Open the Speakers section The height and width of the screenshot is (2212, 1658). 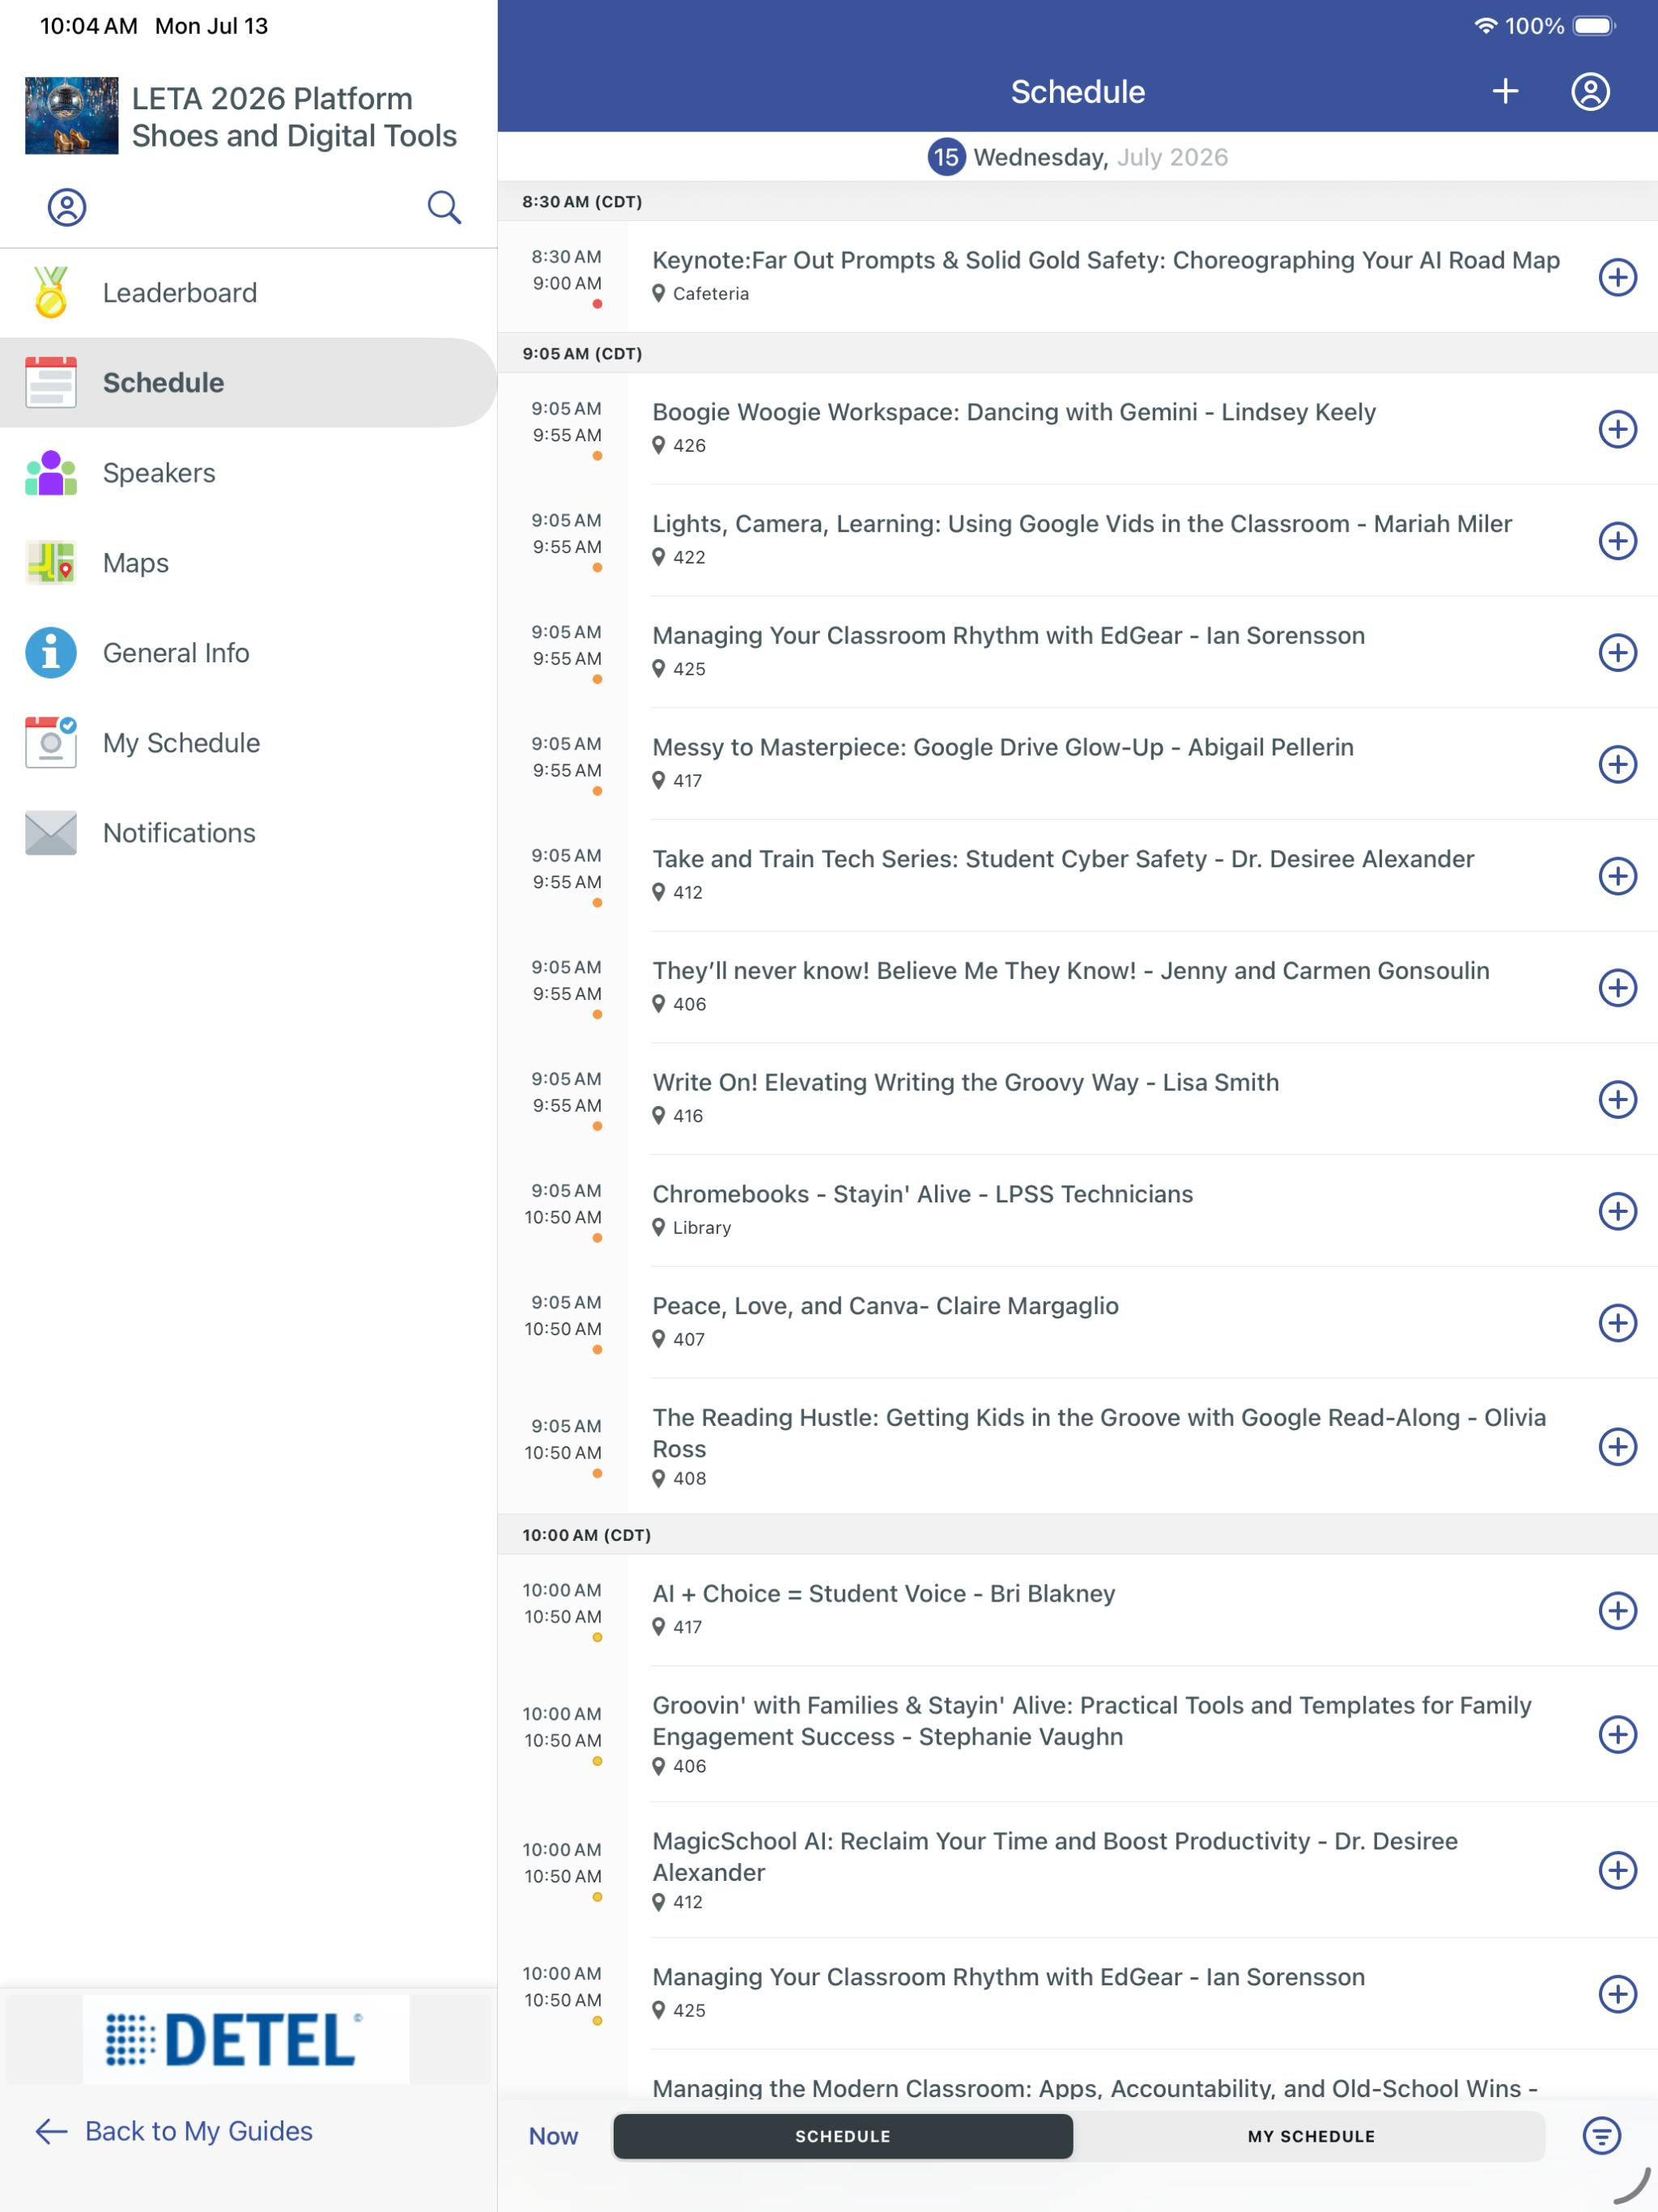click(x=248, y=473)
